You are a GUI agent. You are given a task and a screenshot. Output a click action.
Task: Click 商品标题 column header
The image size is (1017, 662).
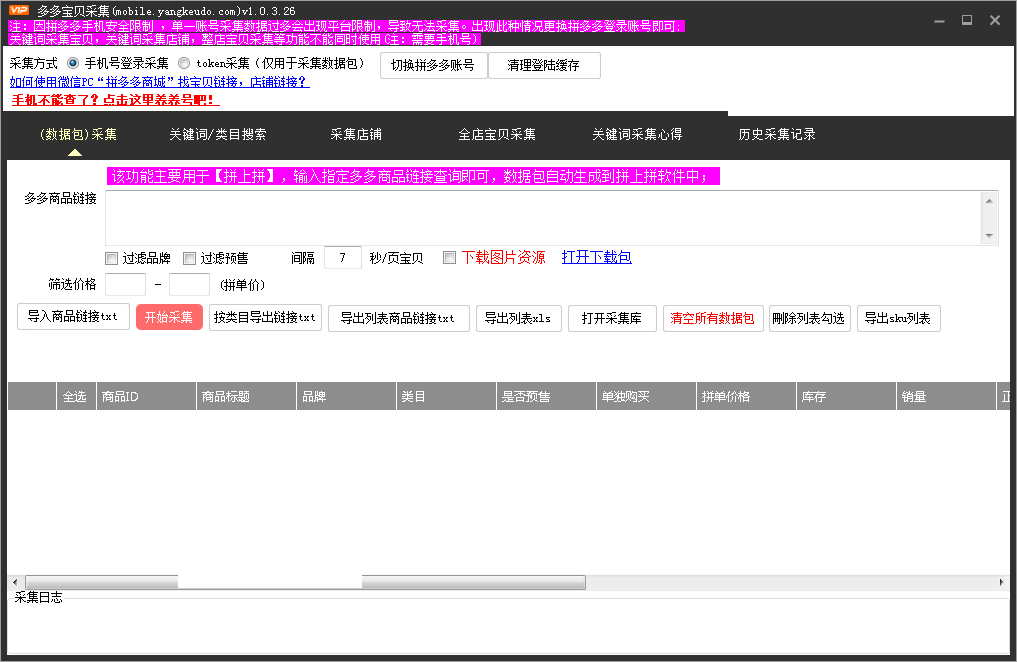(246, 396)
